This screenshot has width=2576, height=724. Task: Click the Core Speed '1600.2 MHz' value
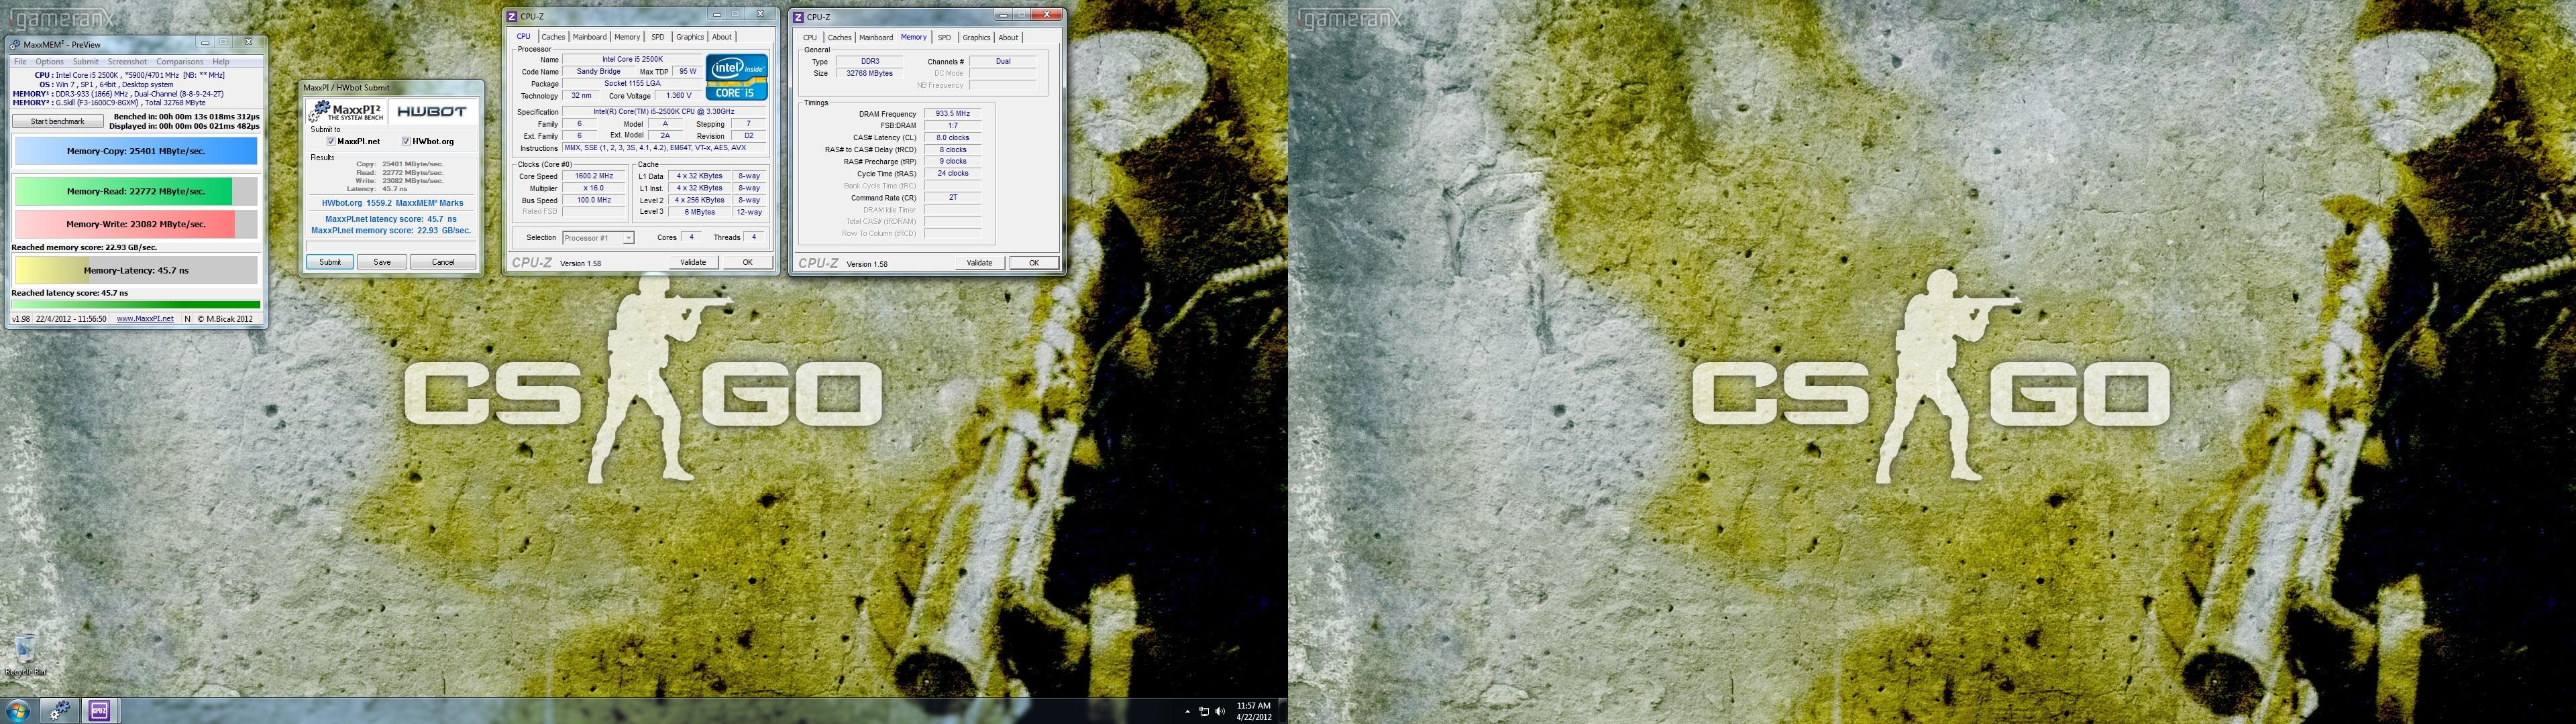pos(594,176)
